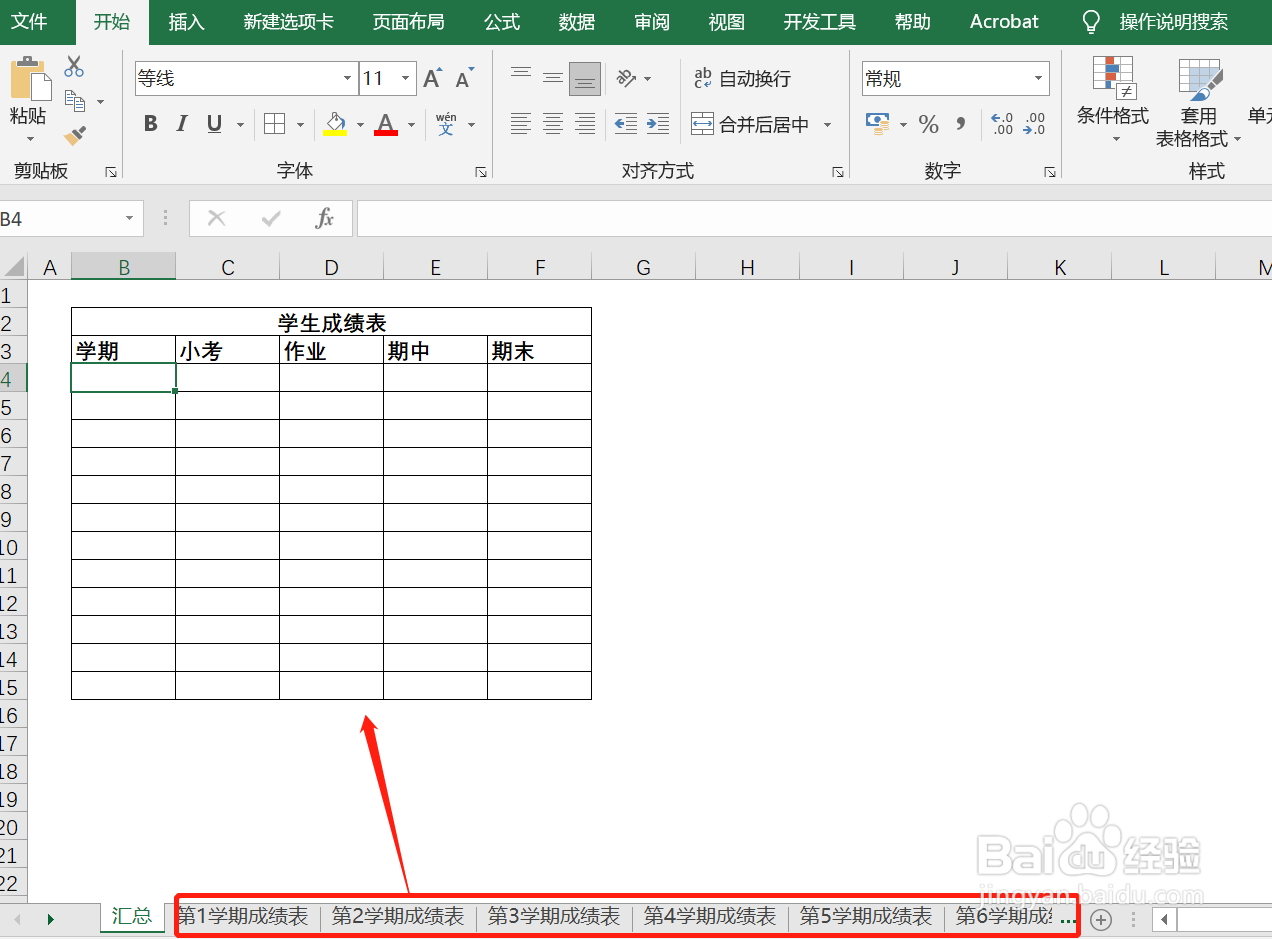
Task: Open number group dialog launcher
Action: [x=1050, y=172]
